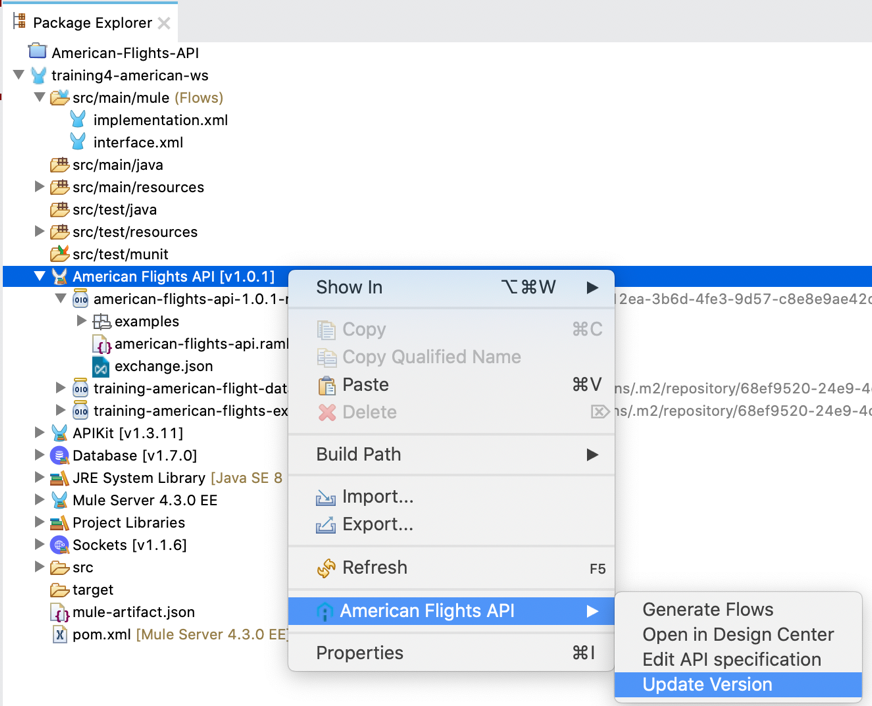The image size is (872, 706).
Task: Select the implementation.xml file name
Action: pos(161,120)
